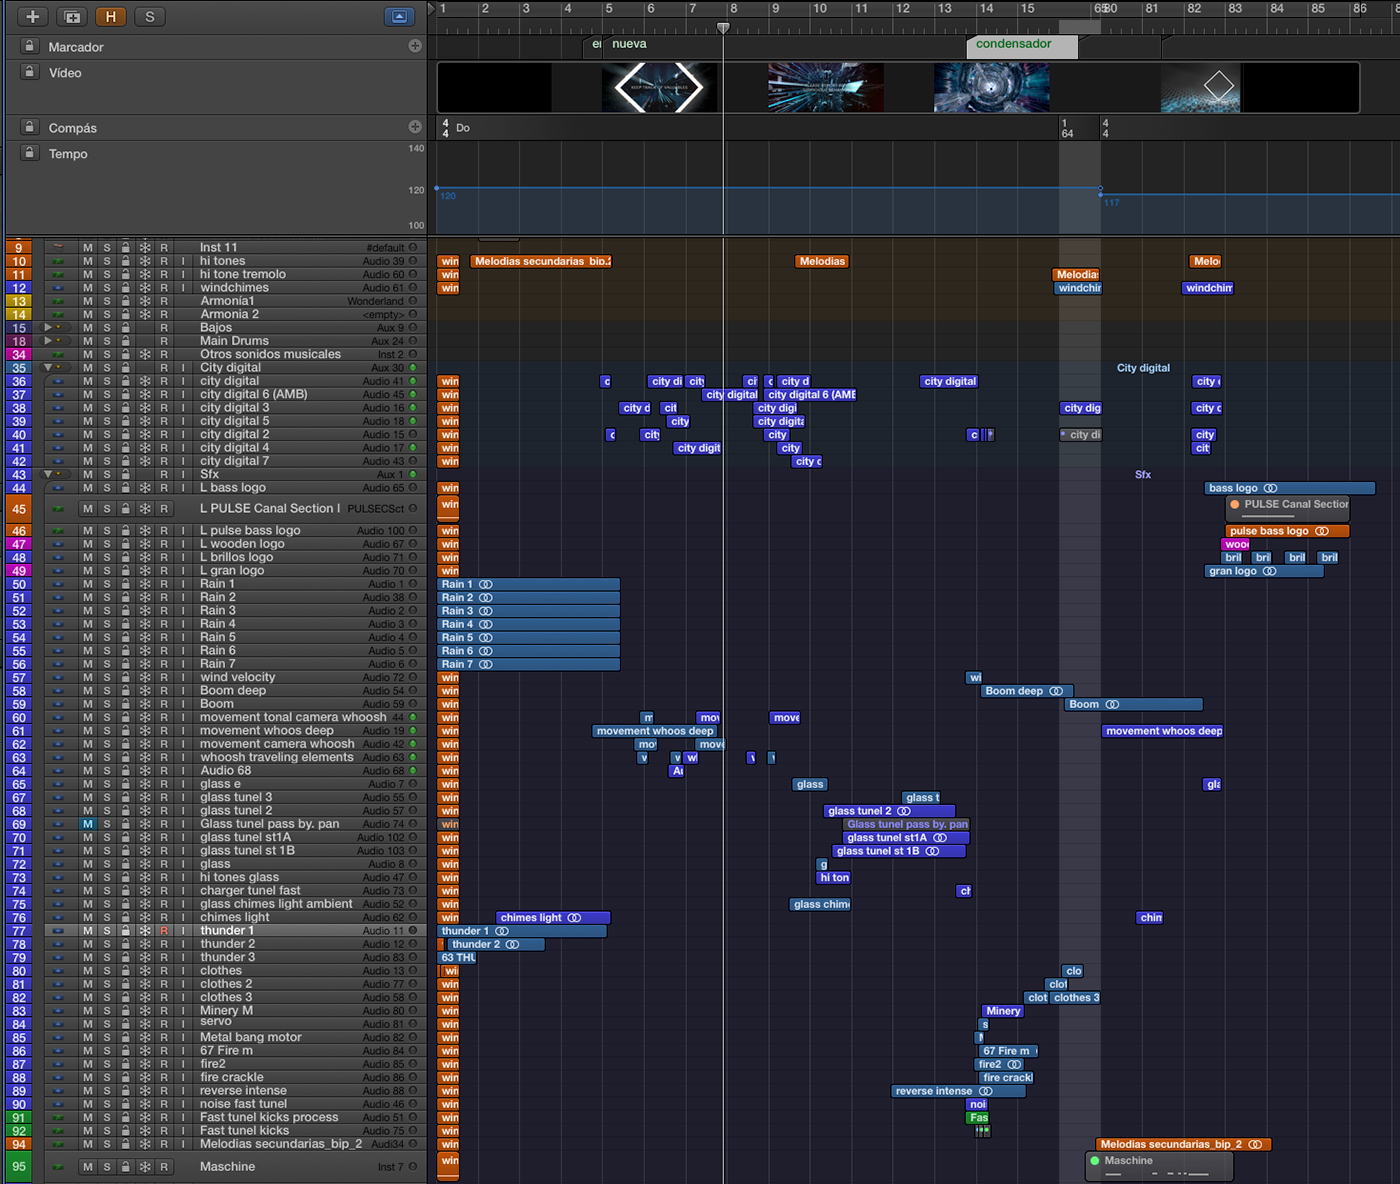The image size is (1400, 1184).
Task: Toggle the global S solo button
Action: pyautogui.click(x=150, y=16)
